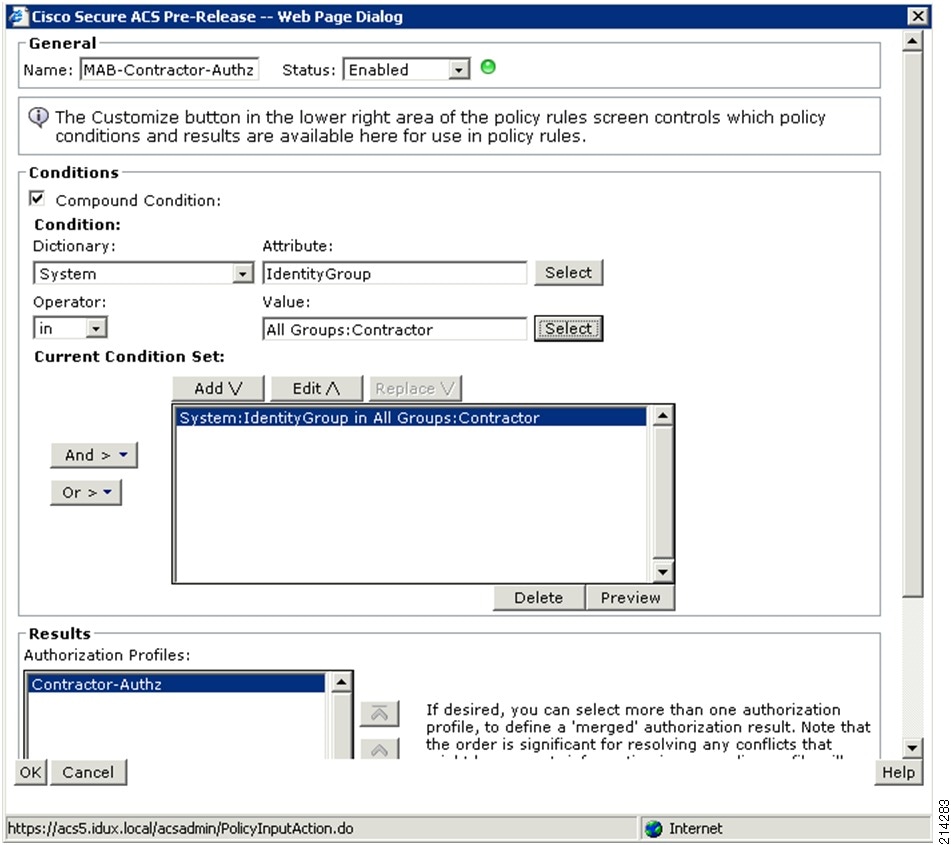
Task: Click the information balloon icon
Action: (39, 117)
